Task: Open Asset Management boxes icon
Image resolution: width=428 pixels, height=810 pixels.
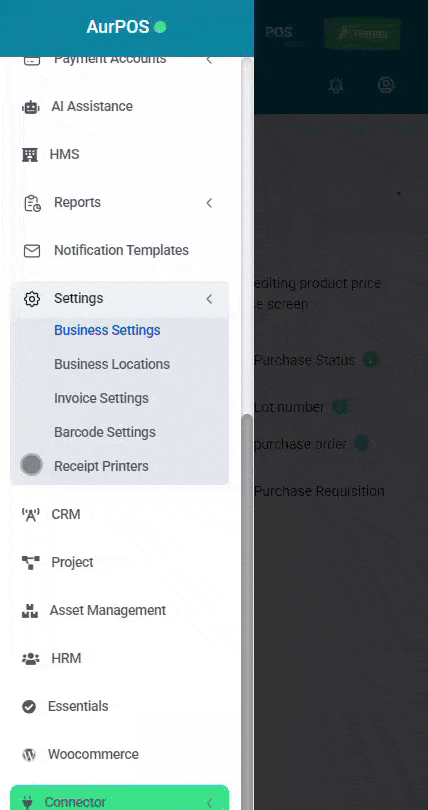Action: [30, 611]
